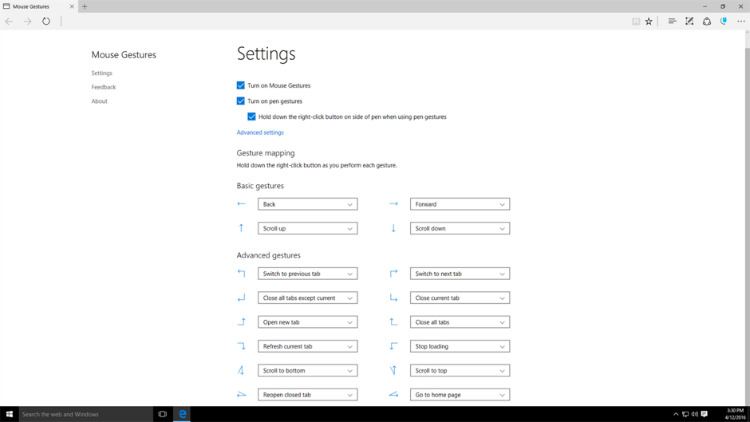Click the page vertical scrollbar
Screen dimensions: 750x422
(747, 218)
